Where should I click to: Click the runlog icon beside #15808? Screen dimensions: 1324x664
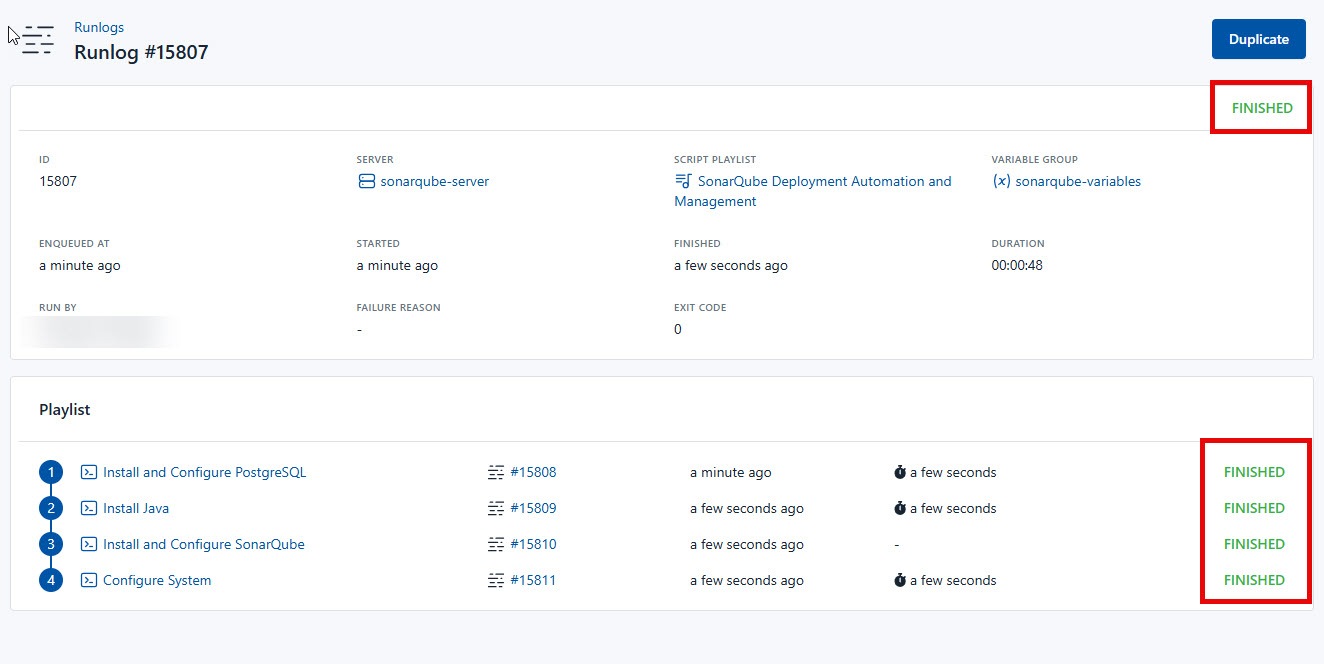point(496,472)
